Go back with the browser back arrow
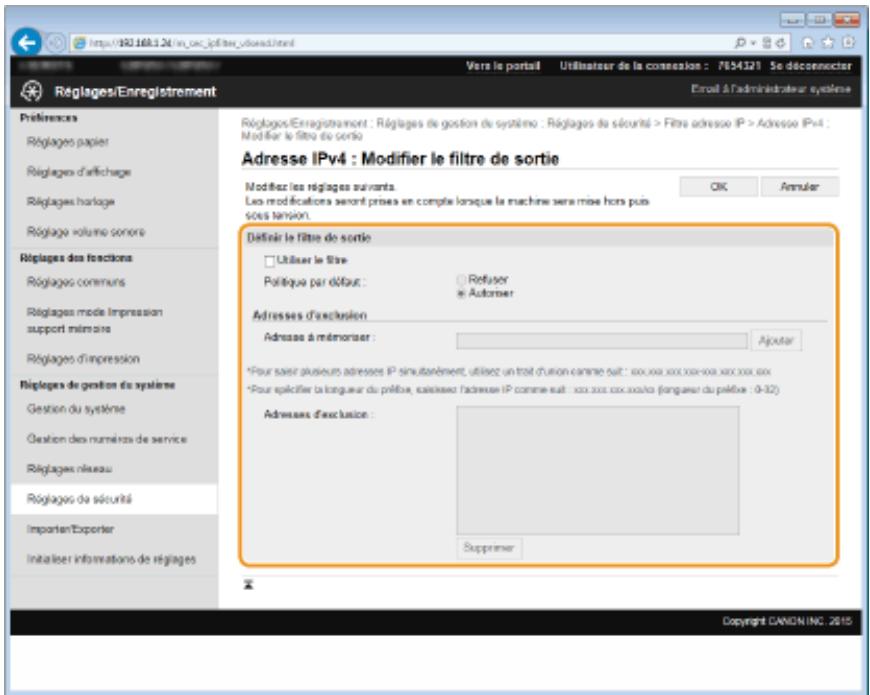This screenshot has height=695, width=870. click(x=26, y=42)
